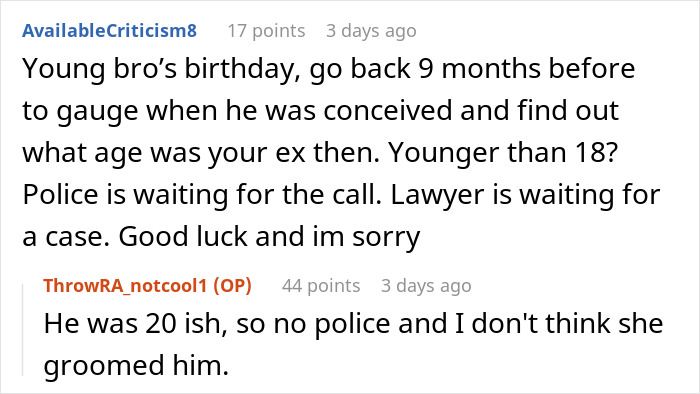Click the phrase 'Younger than 18?'
The image size is (700, 394).
point(503,153)
